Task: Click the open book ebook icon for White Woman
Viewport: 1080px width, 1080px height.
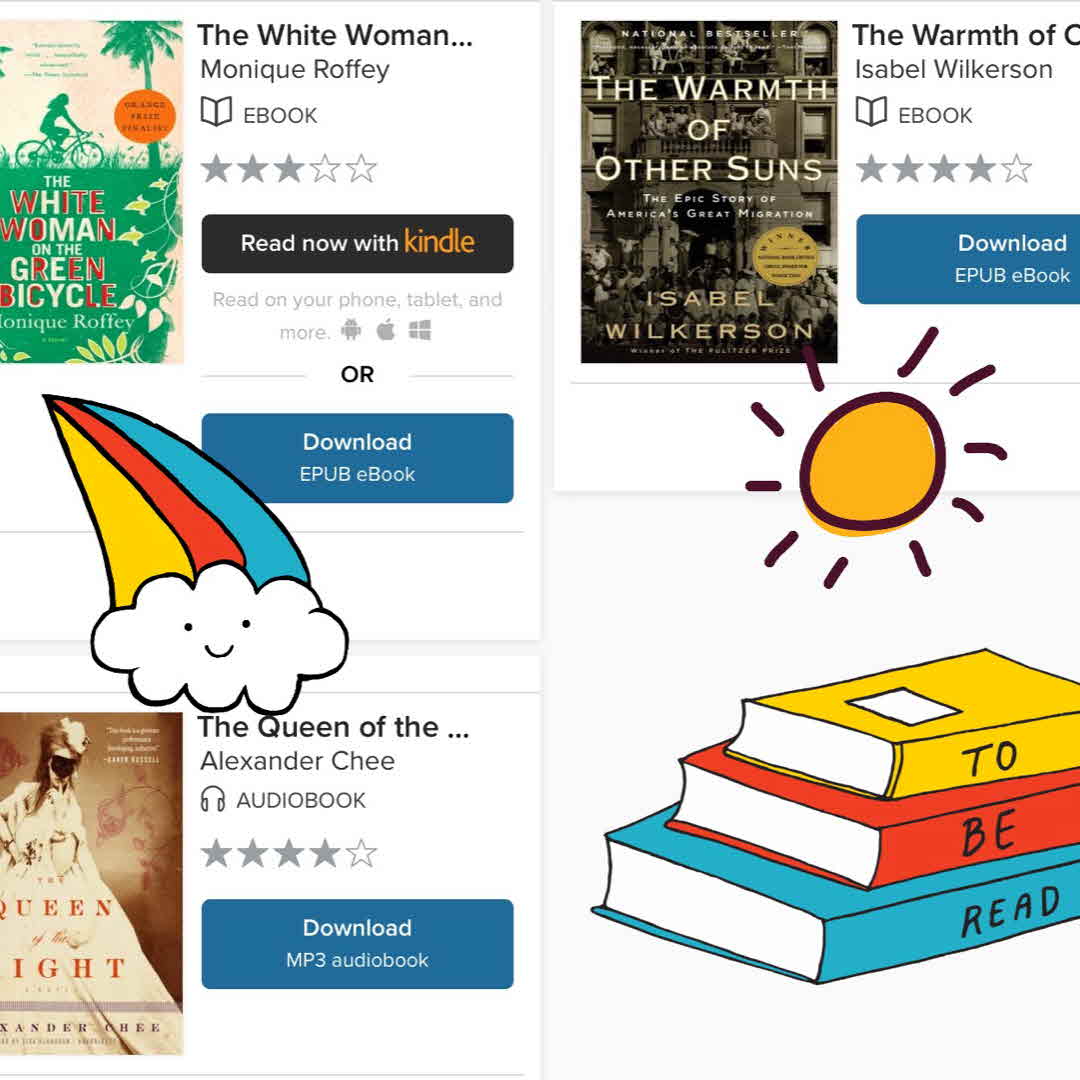Action: pyautogui.click(x=216, y=112)
